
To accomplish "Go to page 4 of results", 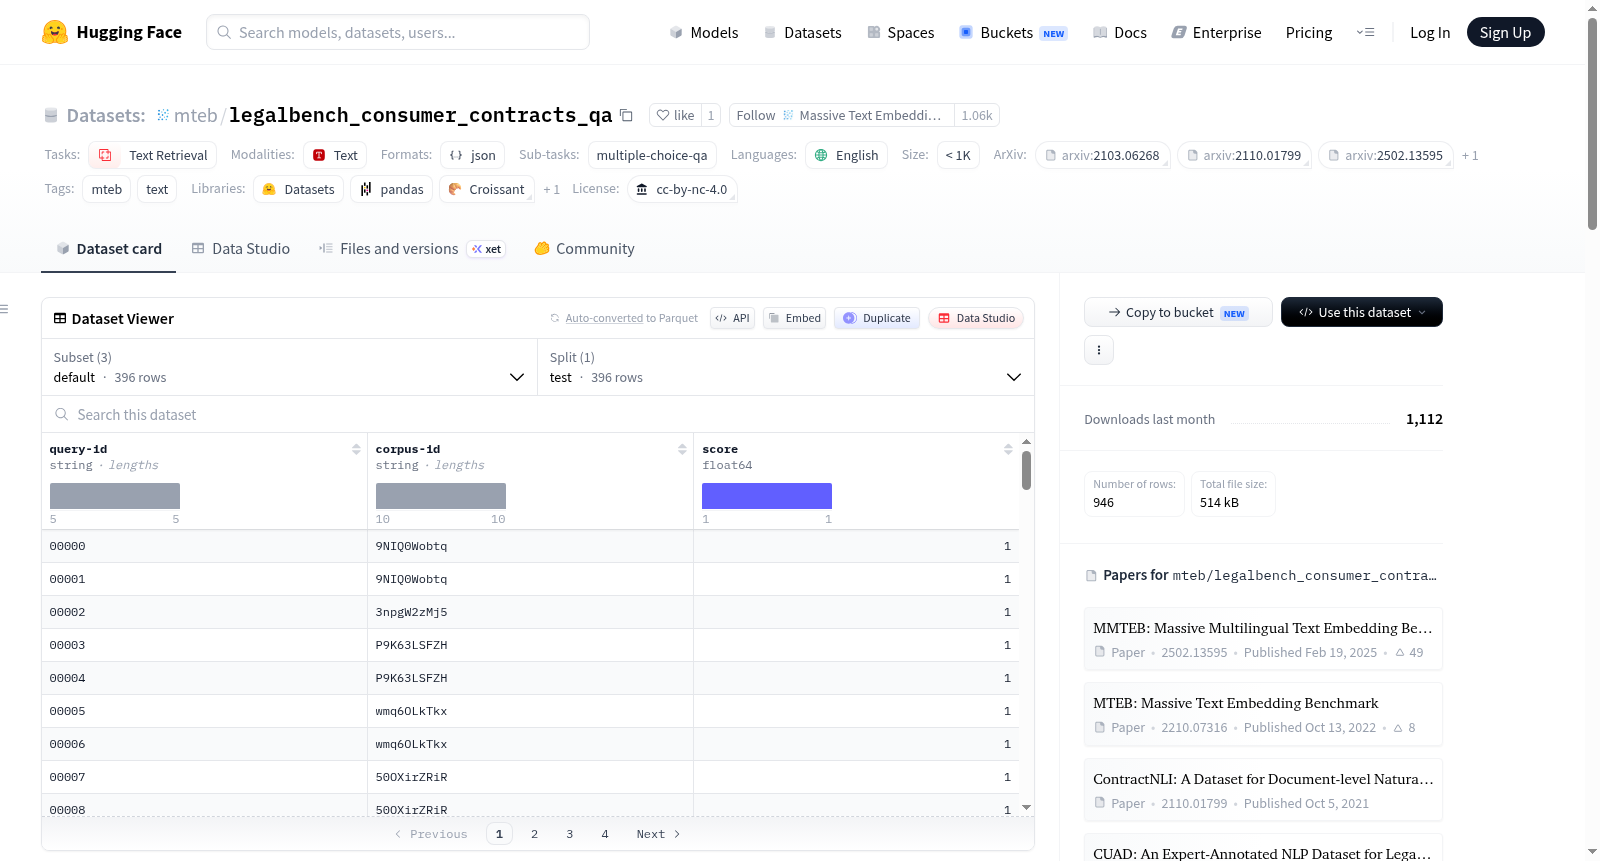I will (x=605, y=834).
